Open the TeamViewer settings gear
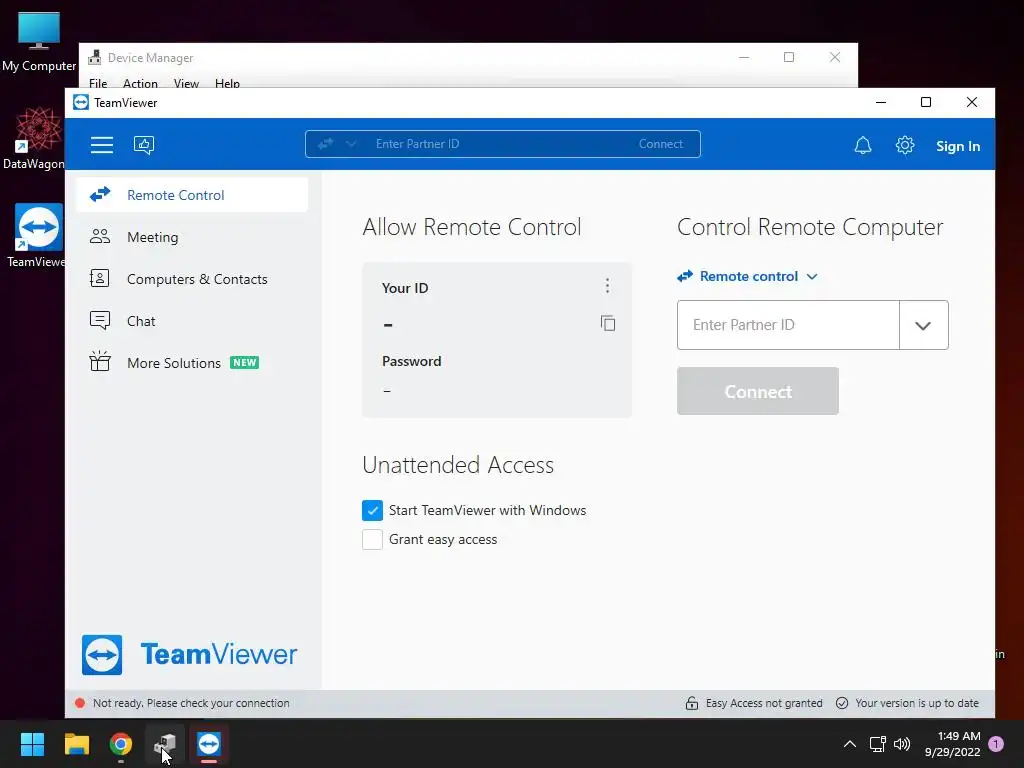The width and height of the screenshot is (1024, 768). pos(904,145)
